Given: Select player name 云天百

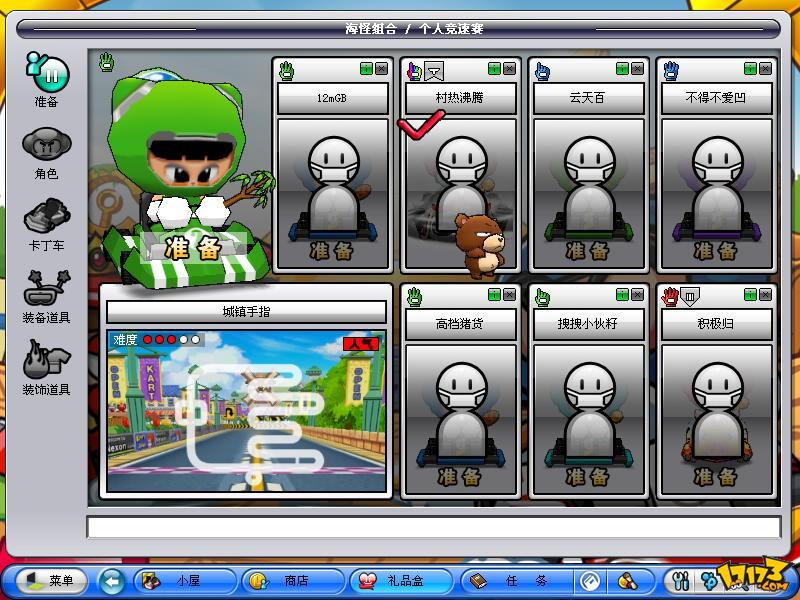Looking at the screenshot, I should [588, 98].
